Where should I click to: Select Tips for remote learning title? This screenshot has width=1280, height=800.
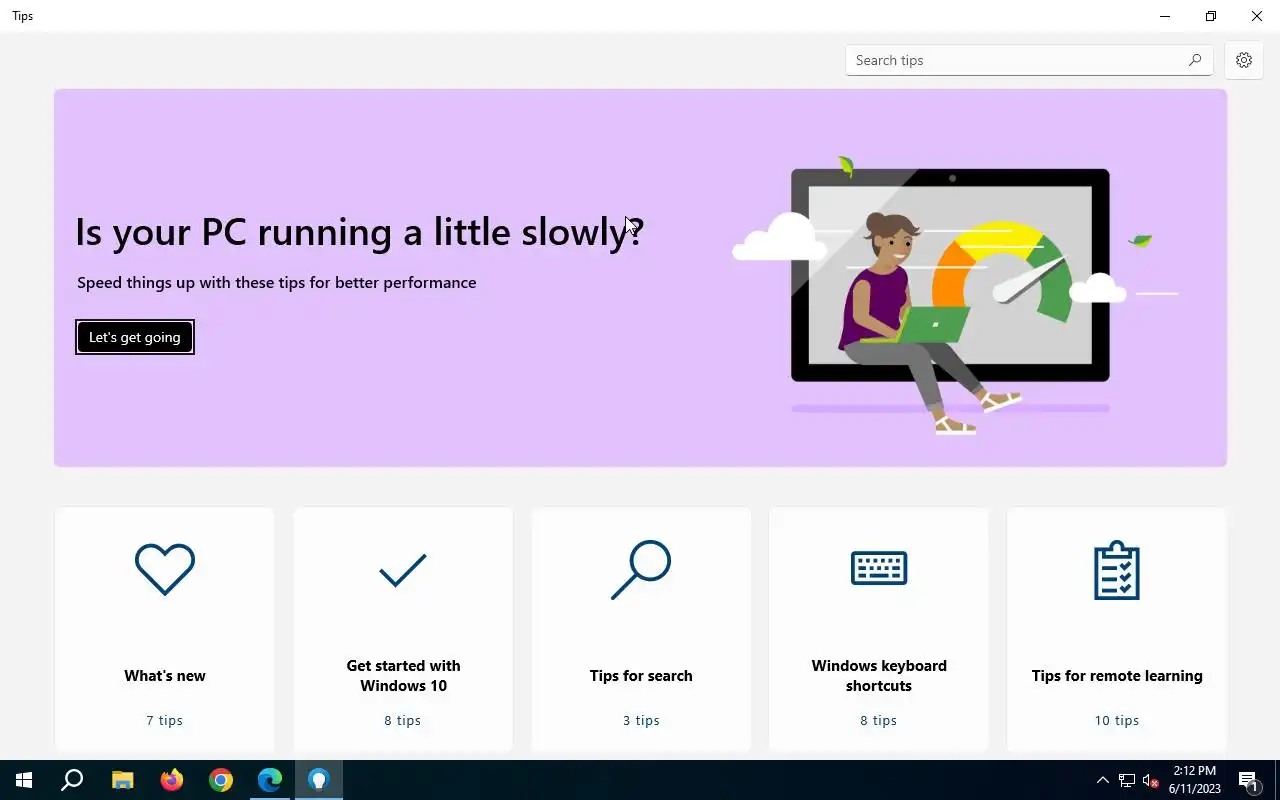coord(1117,676)
